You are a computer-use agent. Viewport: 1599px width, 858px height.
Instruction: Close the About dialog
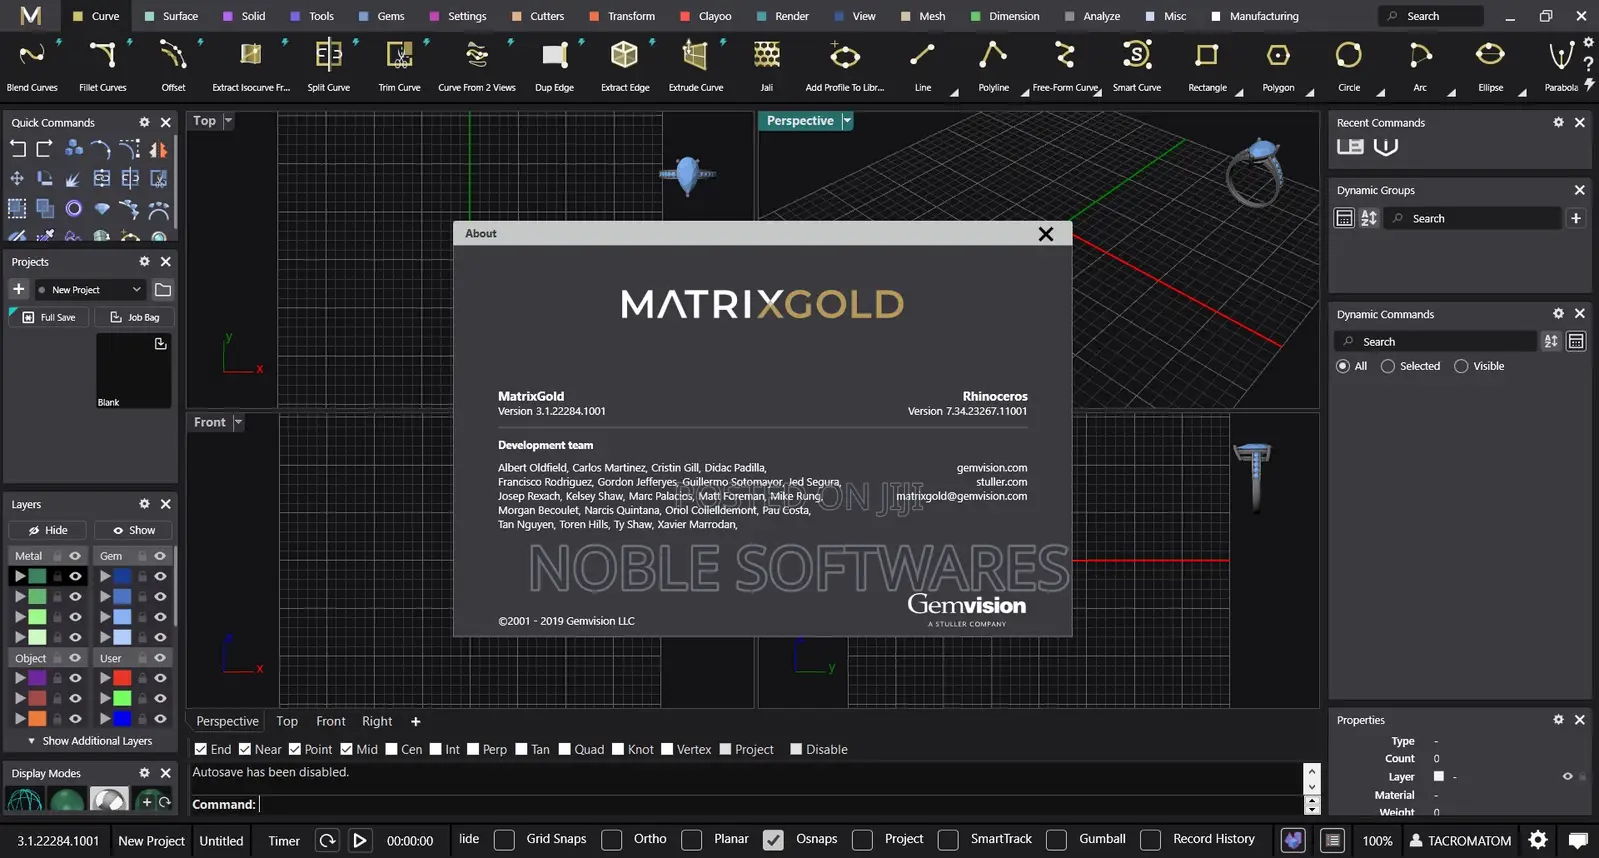1046,234
